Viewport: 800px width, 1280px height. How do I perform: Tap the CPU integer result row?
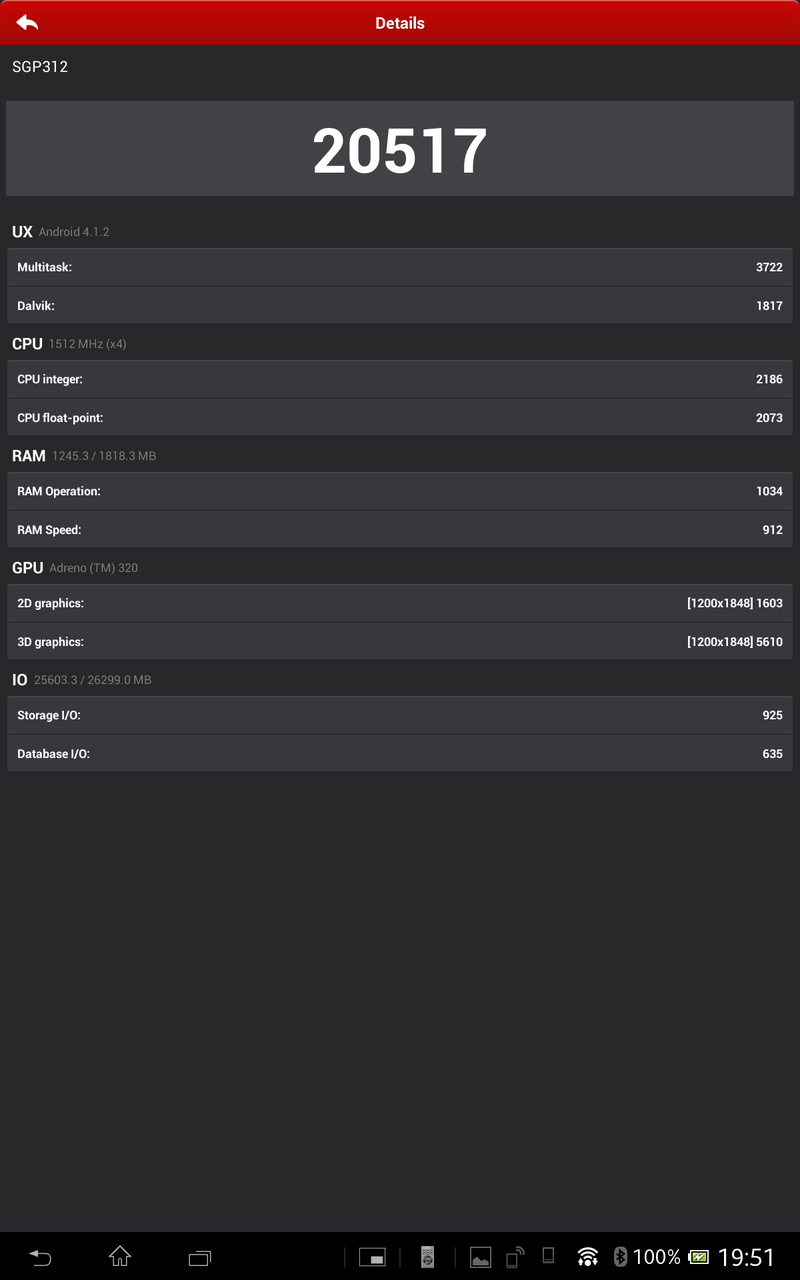(400, 380)
